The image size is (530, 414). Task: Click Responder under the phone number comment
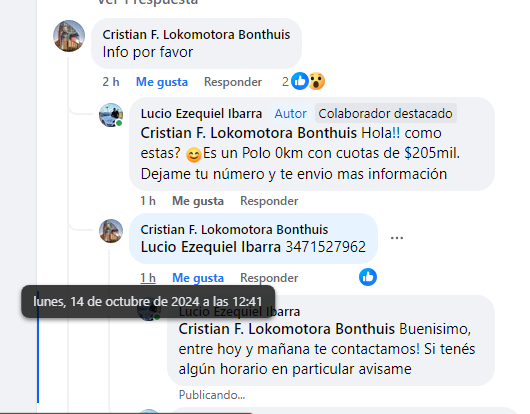pyautogui.click(x=269, y=278)
